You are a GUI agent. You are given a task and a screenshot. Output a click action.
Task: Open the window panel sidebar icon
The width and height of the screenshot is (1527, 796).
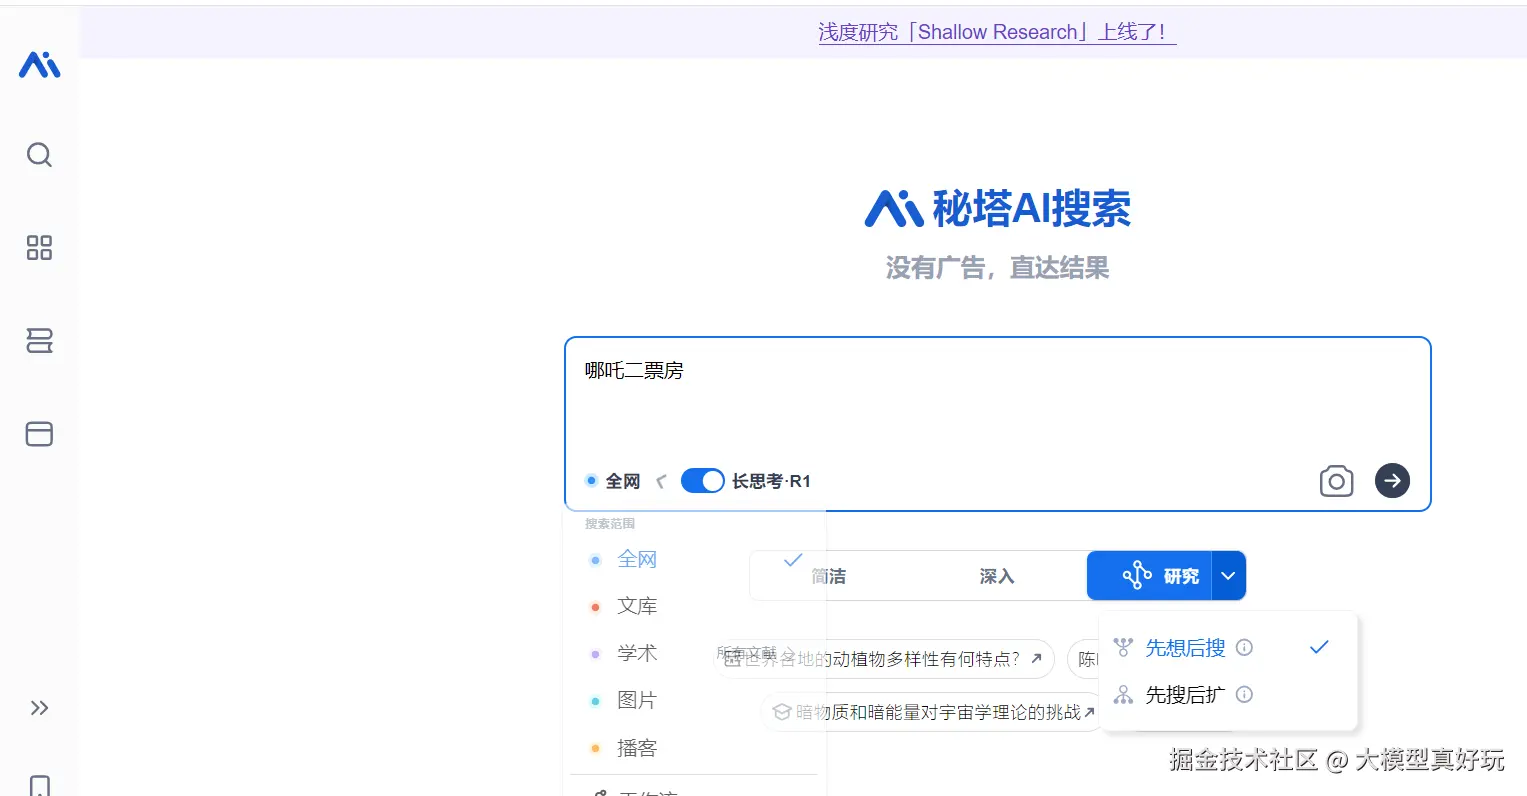39,433
